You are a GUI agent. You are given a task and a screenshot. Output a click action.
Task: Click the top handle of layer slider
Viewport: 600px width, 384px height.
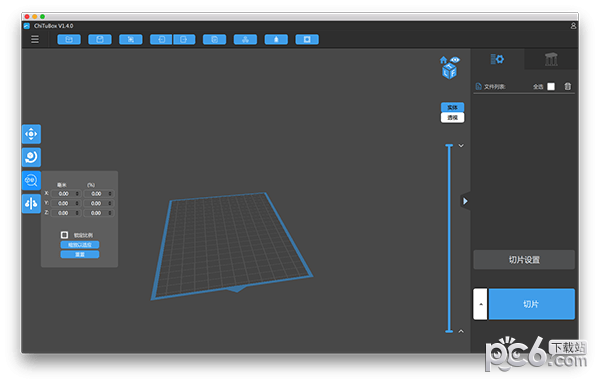pos(449,145)
